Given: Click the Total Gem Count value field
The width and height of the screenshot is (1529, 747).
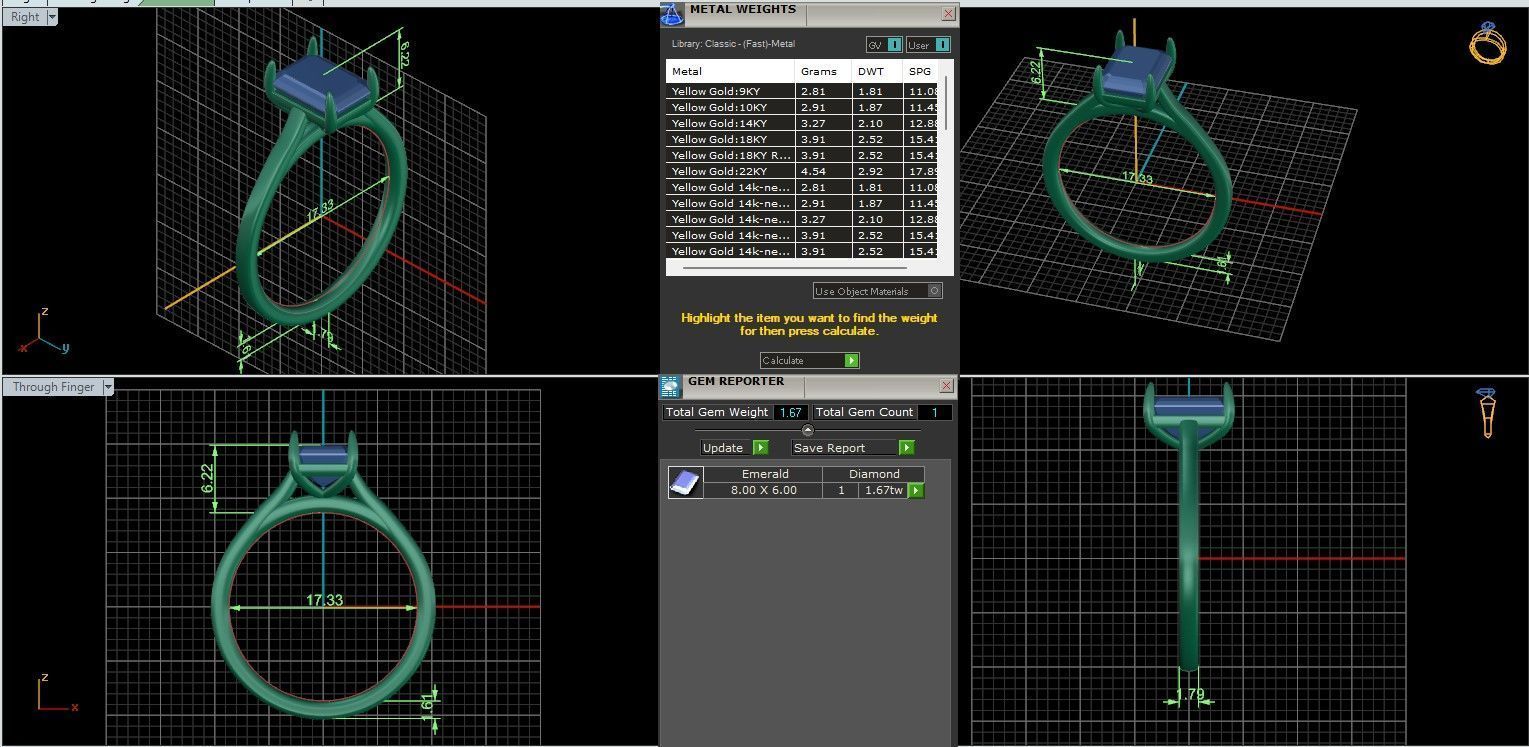Looking at the screenshot, I should 935,412.
